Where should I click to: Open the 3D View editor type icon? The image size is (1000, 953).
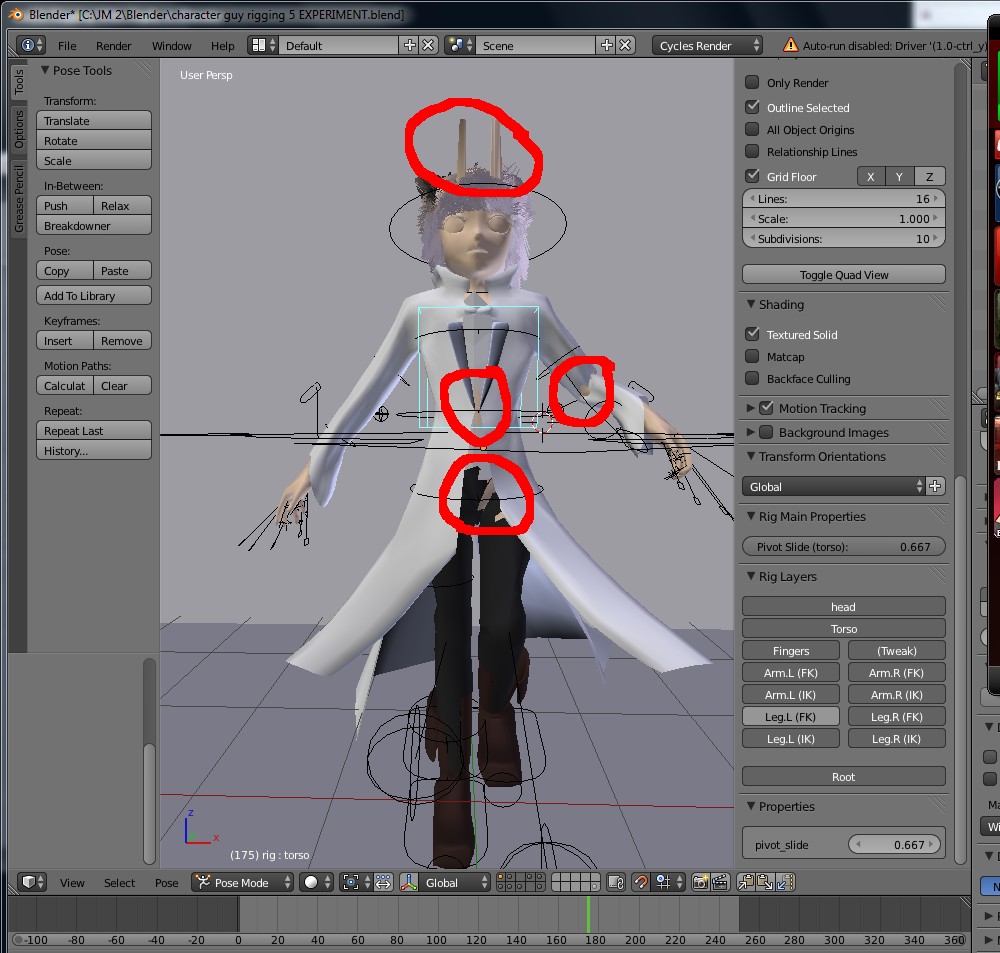point(33,882)
